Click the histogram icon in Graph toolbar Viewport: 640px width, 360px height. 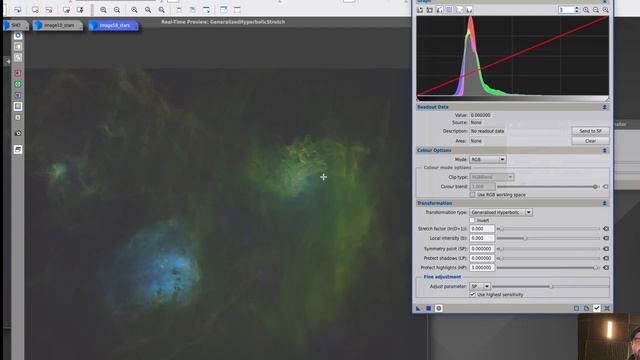point(469,9)
